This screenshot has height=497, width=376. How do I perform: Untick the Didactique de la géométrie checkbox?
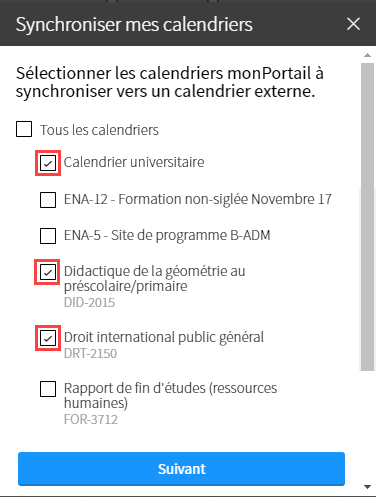click(48, 272)
